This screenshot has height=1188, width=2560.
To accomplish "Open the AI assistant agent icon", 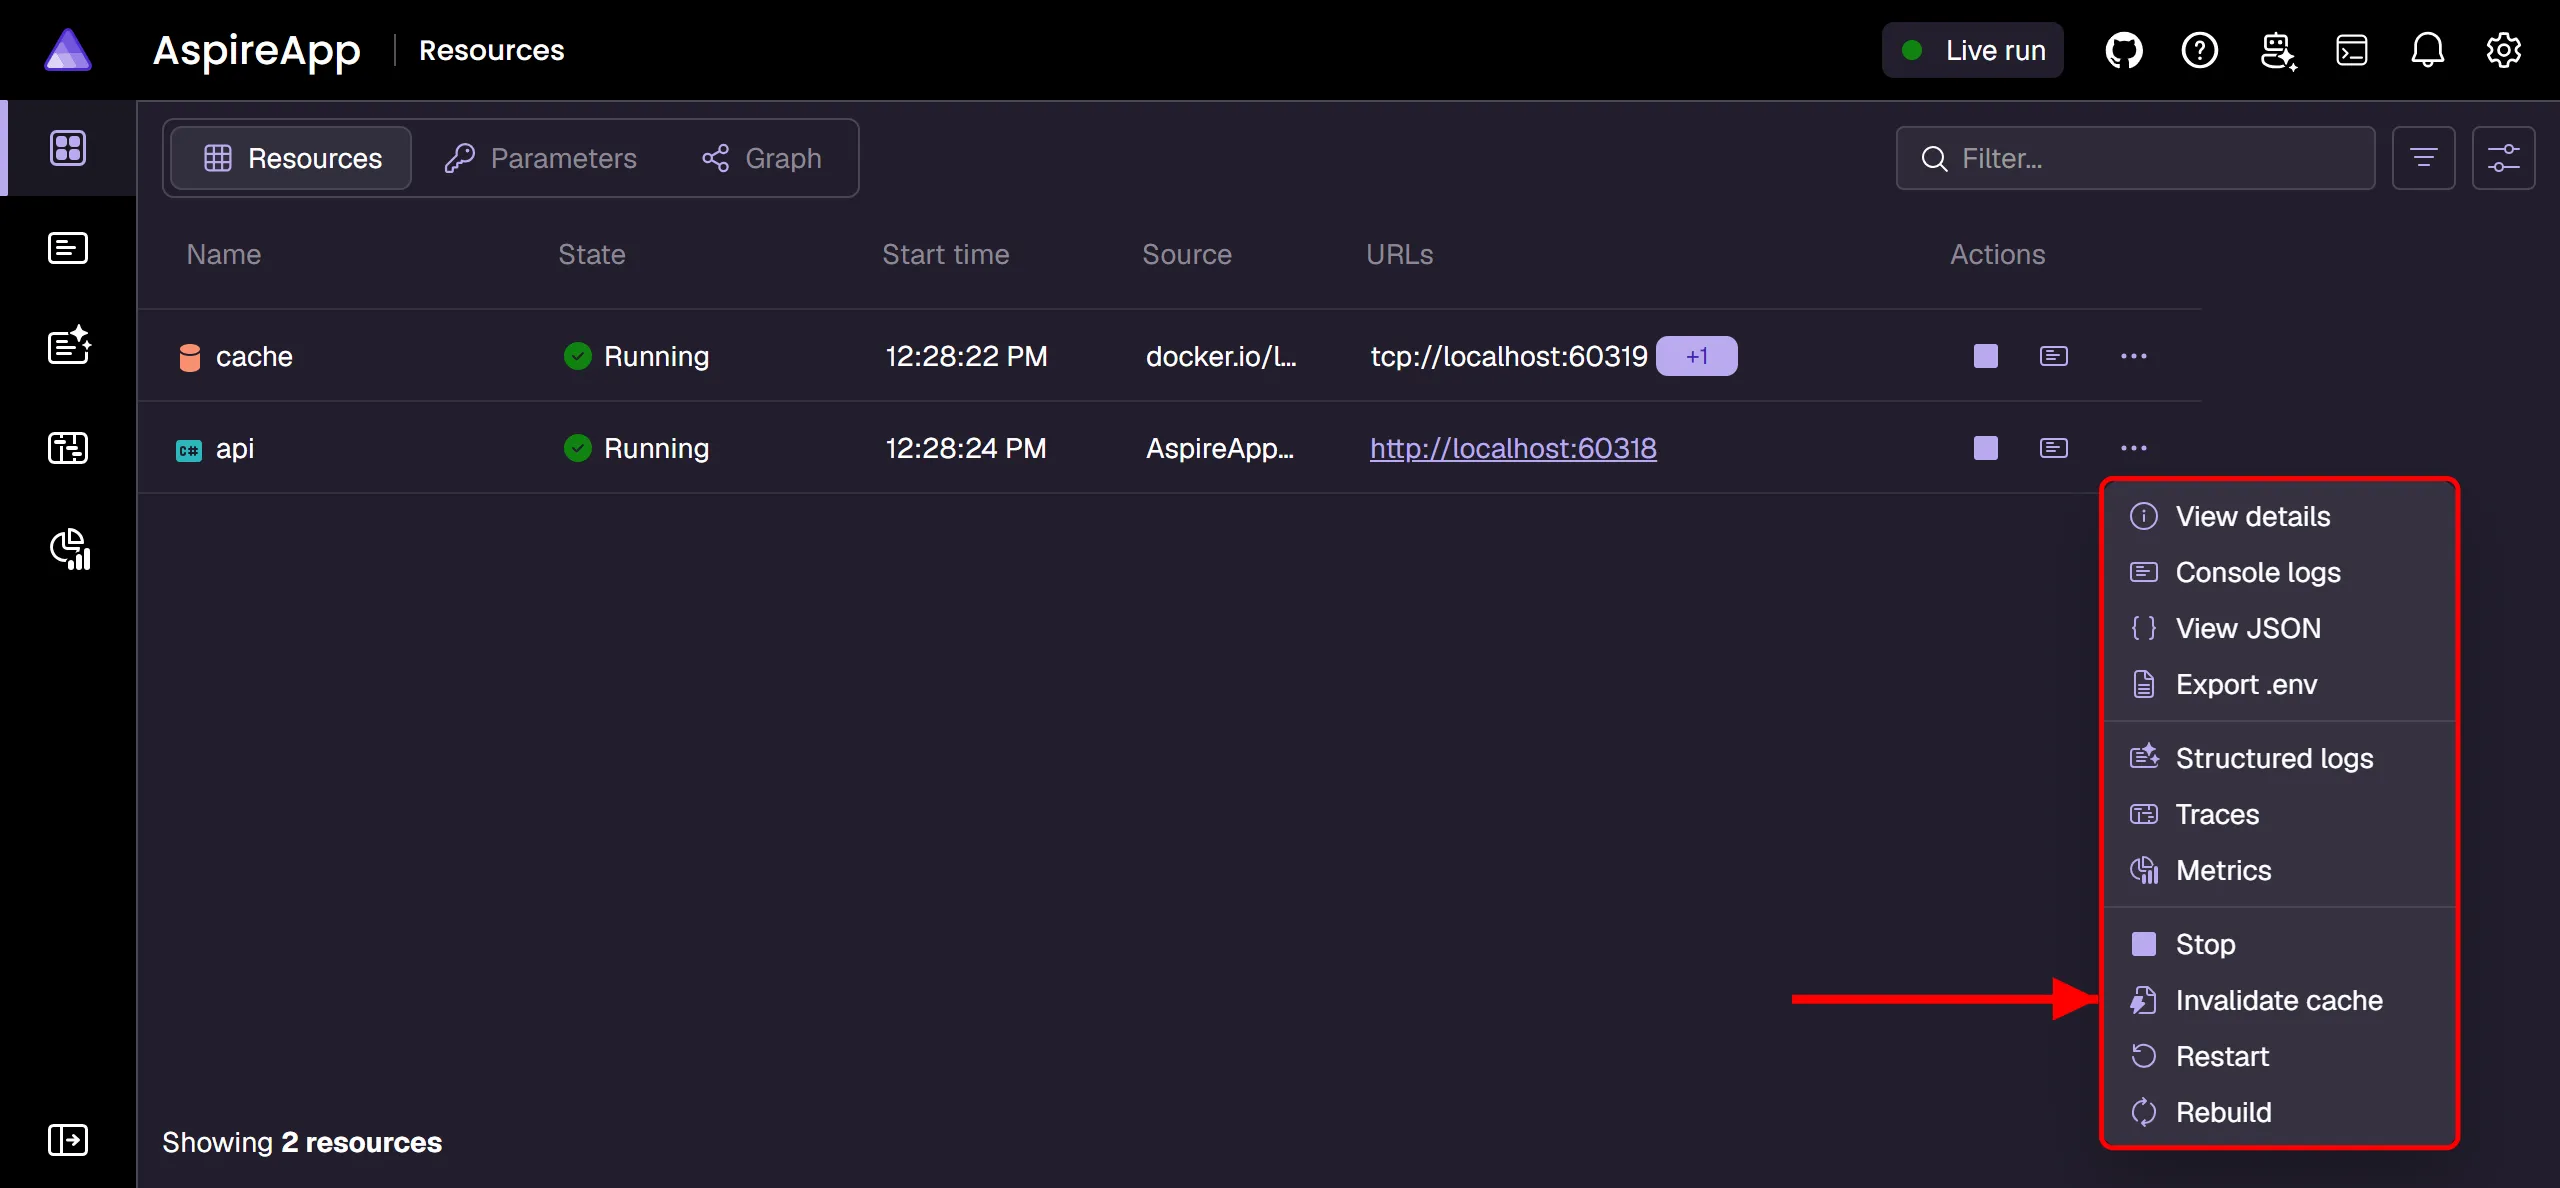I will 2278,50.
